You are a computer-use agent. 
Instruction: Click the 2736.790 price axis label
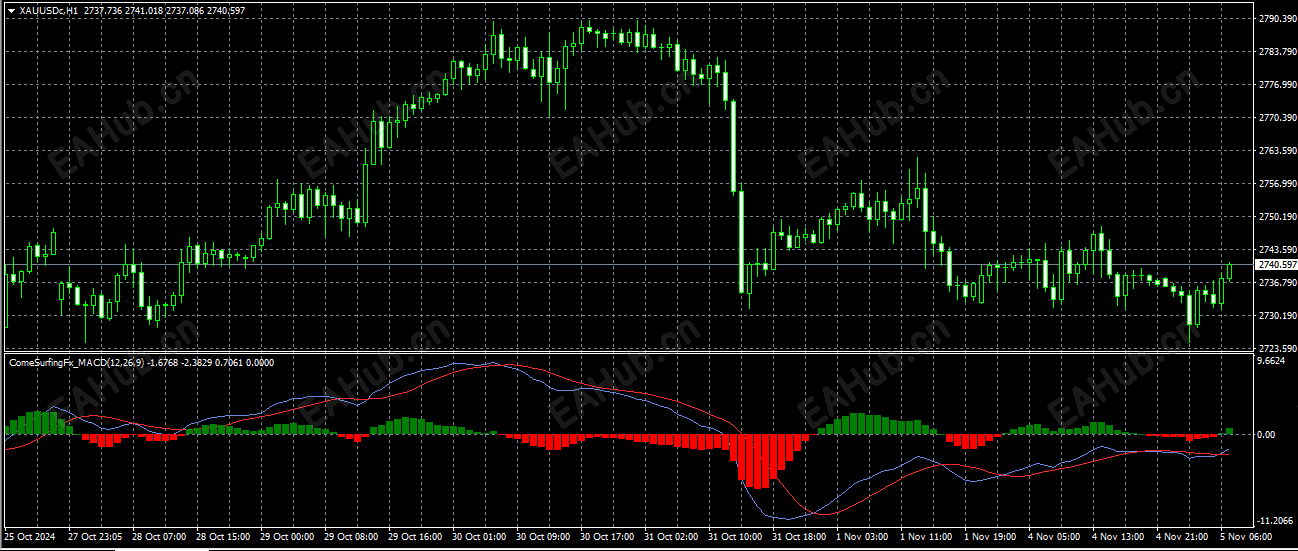[1276, 282]
